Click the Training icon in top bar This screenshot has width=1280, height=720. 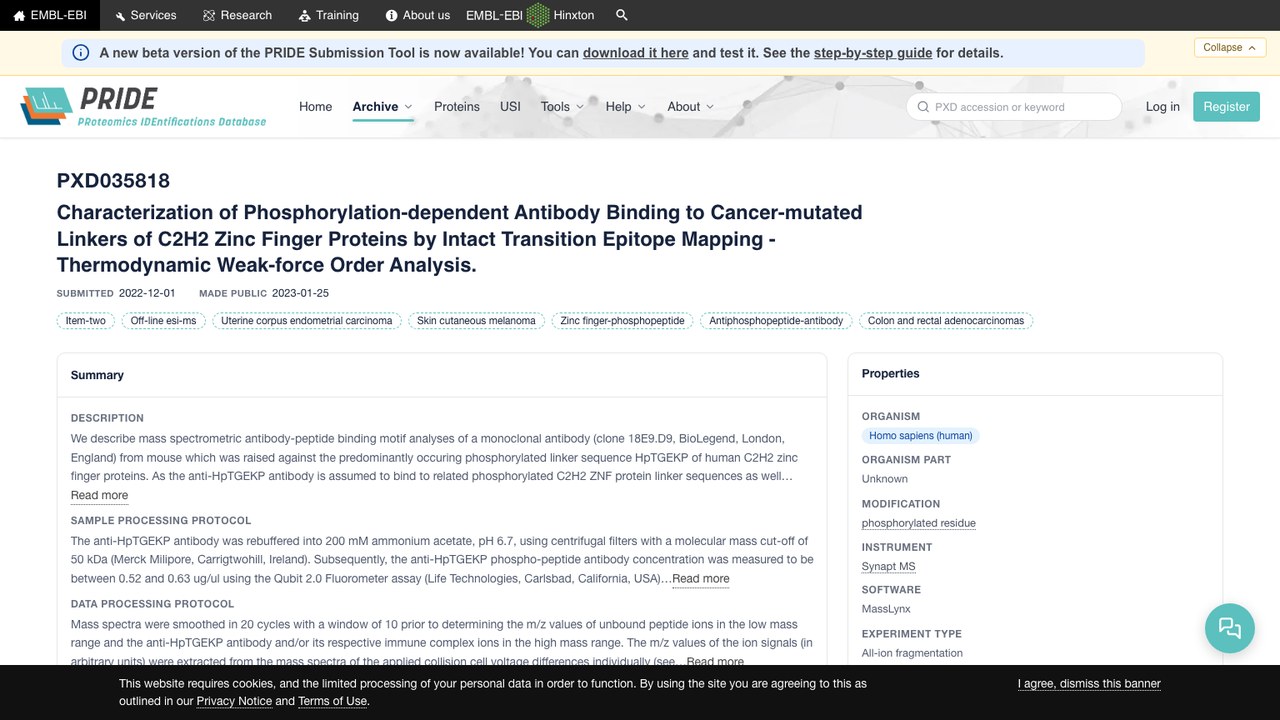pyautogui.click(x=305, y=16)
